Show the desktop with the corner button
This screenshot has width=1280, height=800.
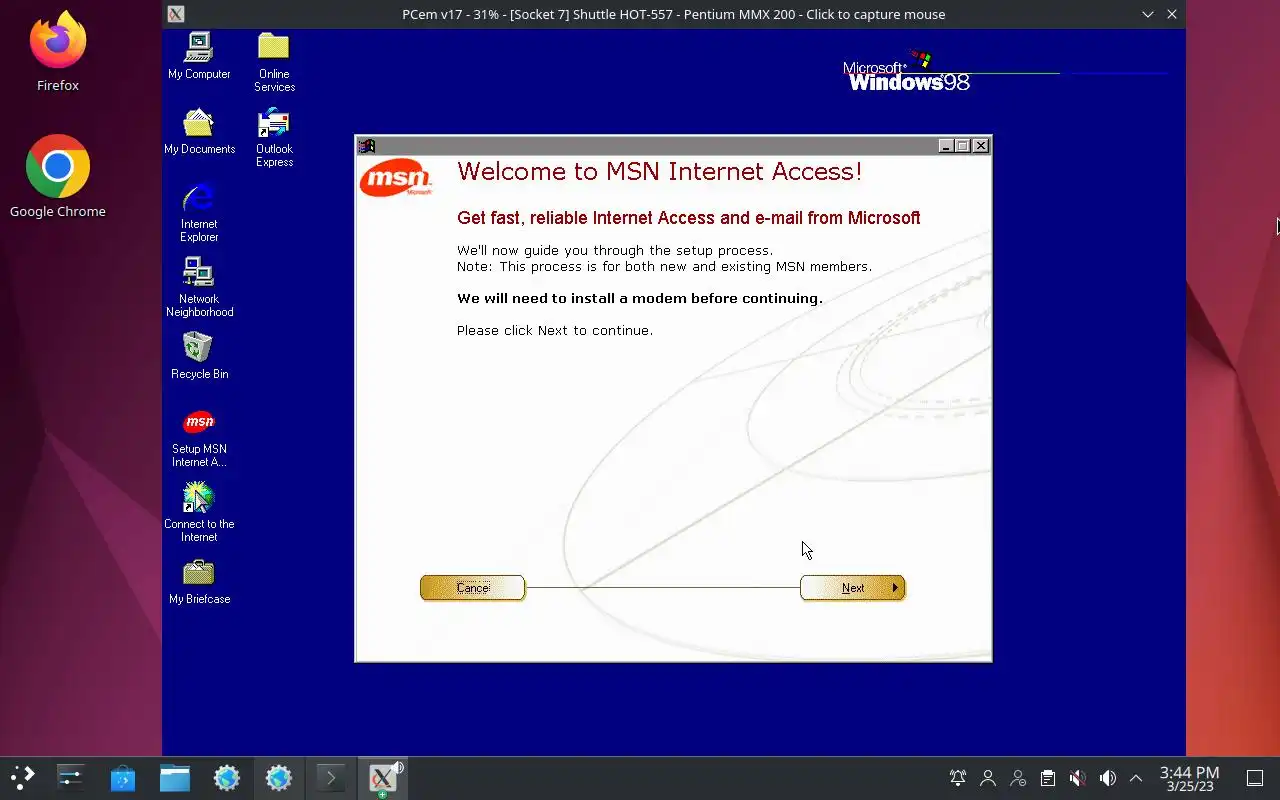(1255, 778)
